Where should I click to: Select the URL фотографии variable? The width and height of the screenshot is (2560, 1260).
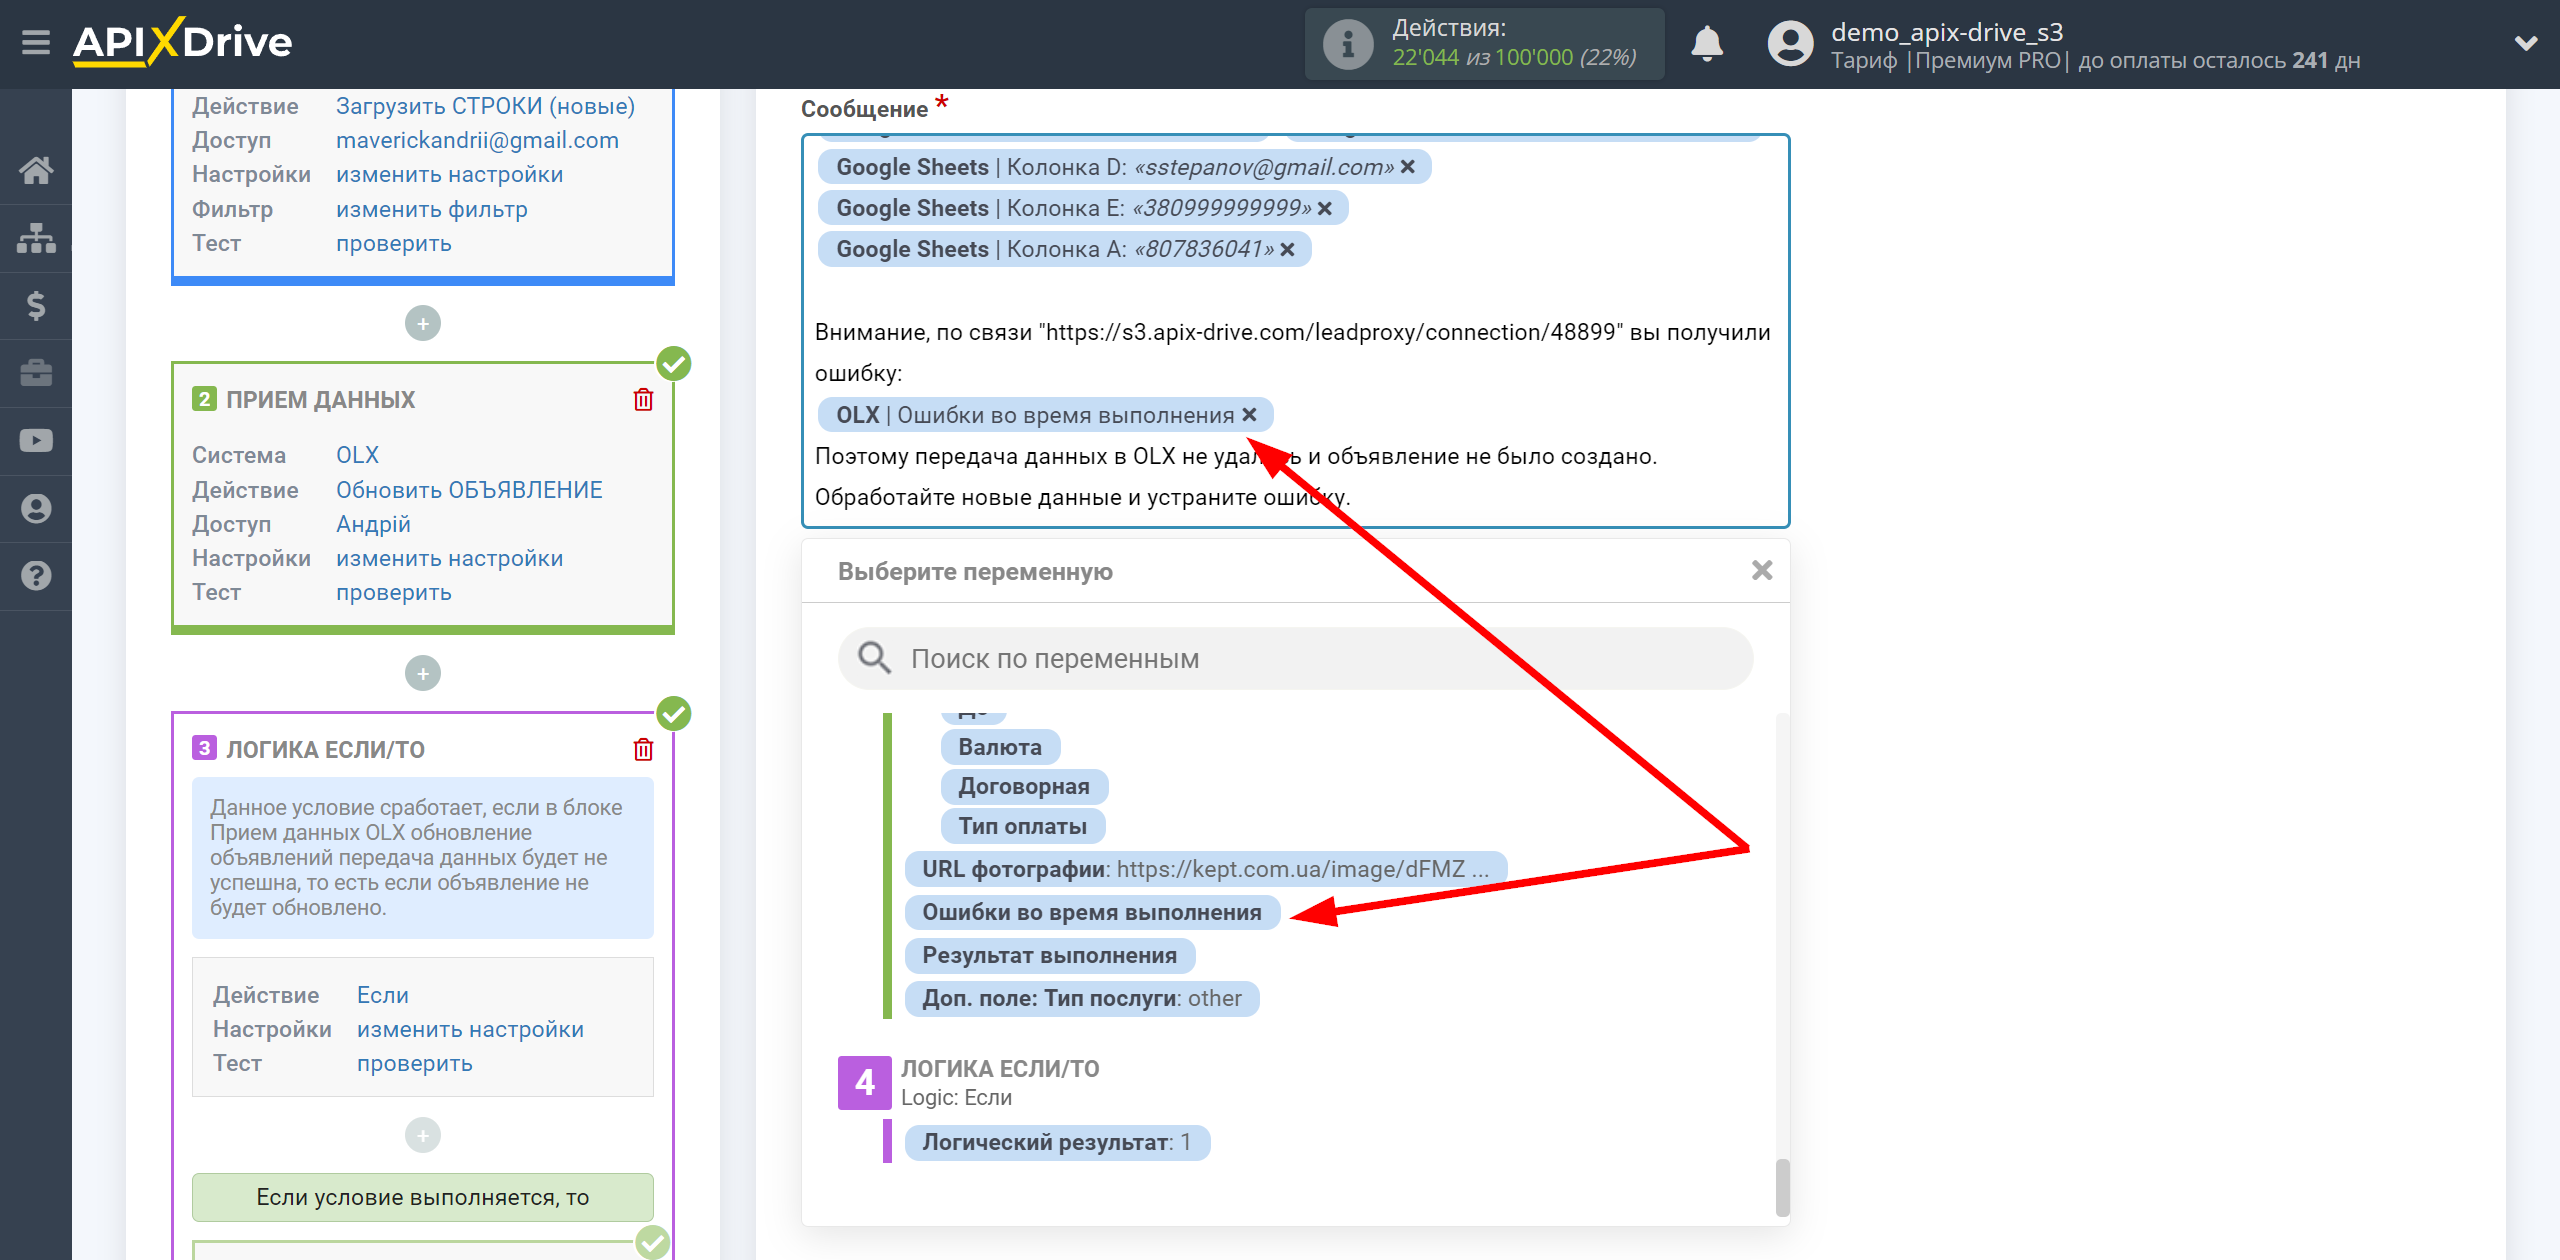point(1205,869)
